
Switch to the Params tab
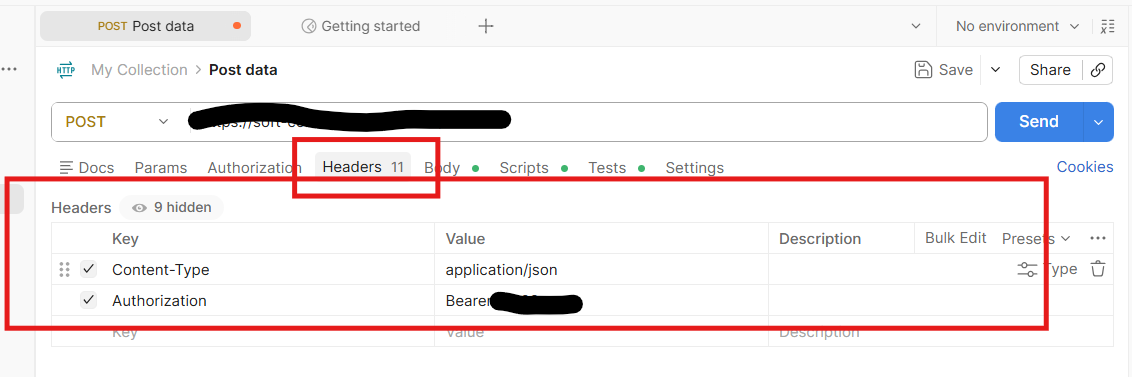click(160, 168)
